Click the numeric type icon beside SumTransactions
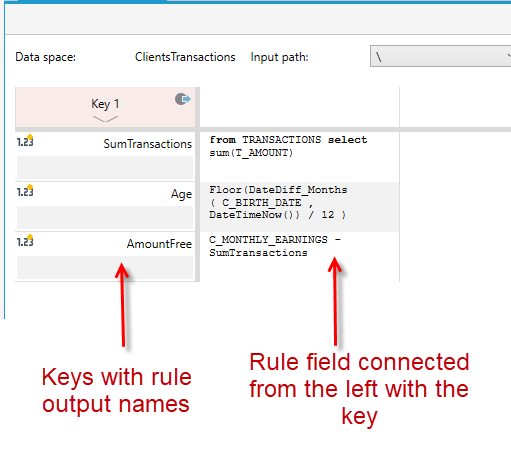 coord(25,141)
